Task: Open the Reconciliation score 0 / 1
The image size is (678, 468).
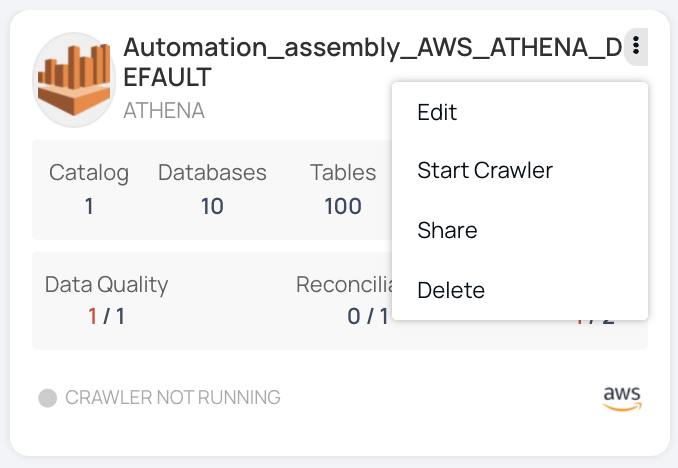Action: pyautogui.click(x=368, y=316)
